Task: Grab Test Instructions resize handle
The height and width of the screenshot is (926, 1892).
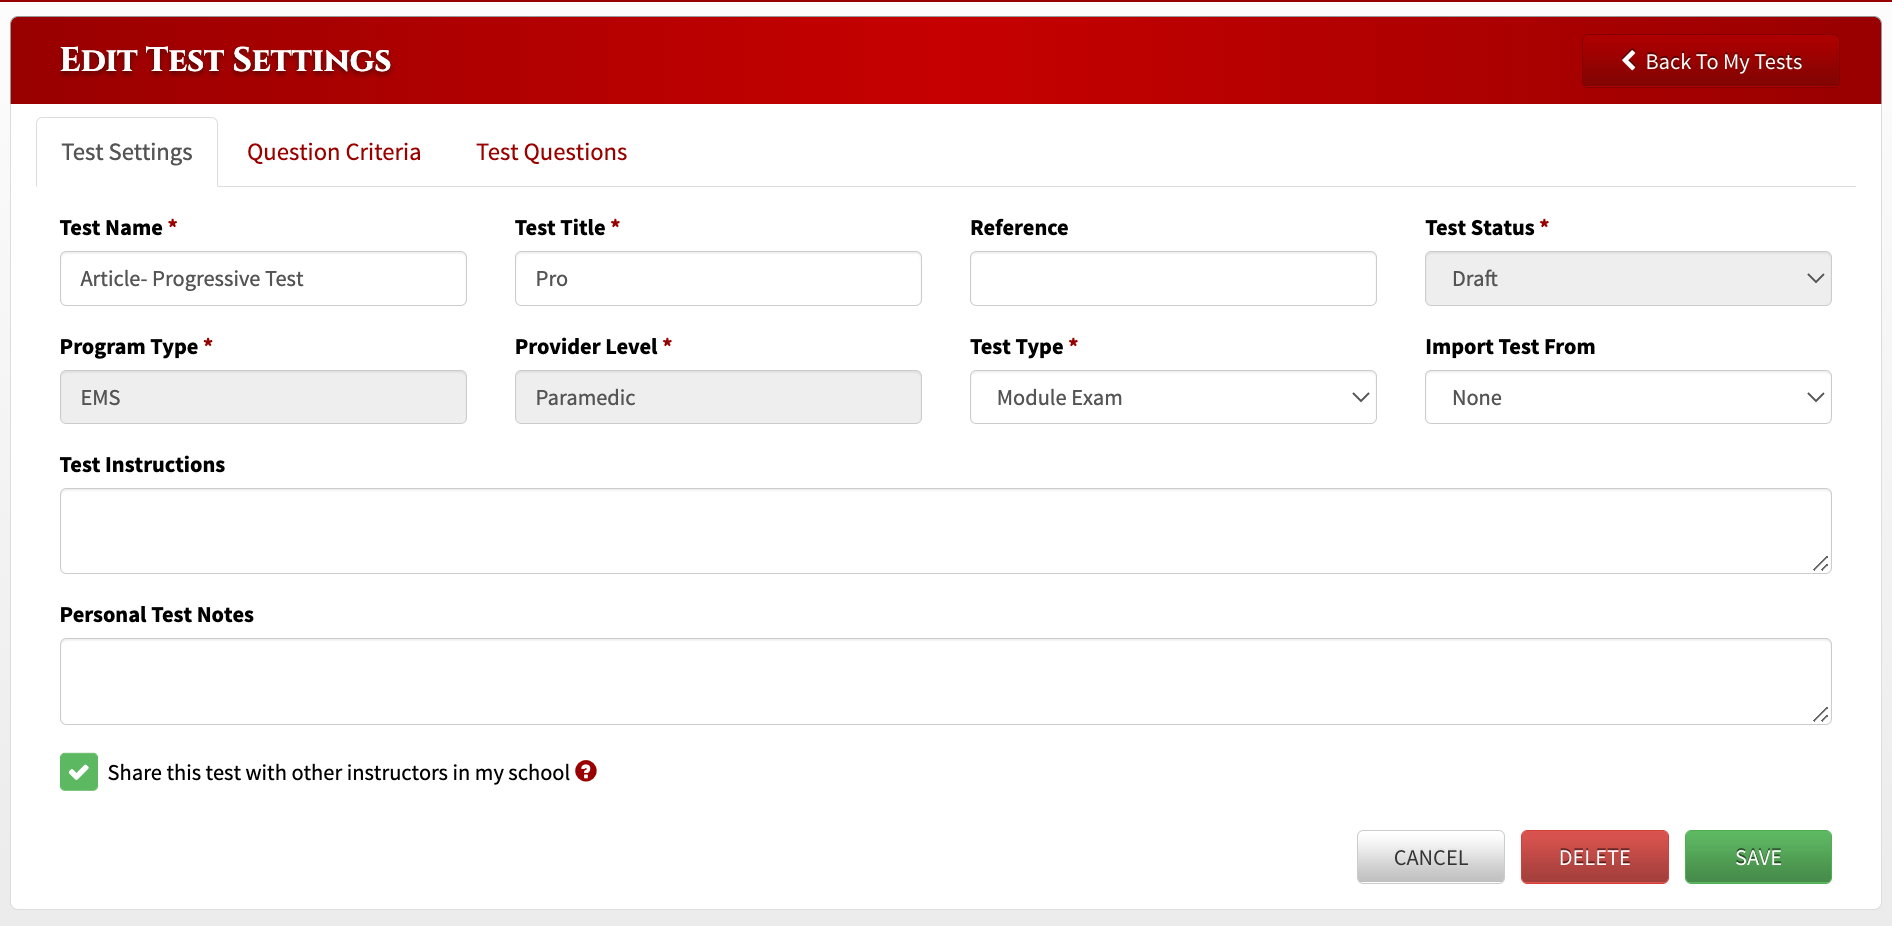Action: point(1820,564)
